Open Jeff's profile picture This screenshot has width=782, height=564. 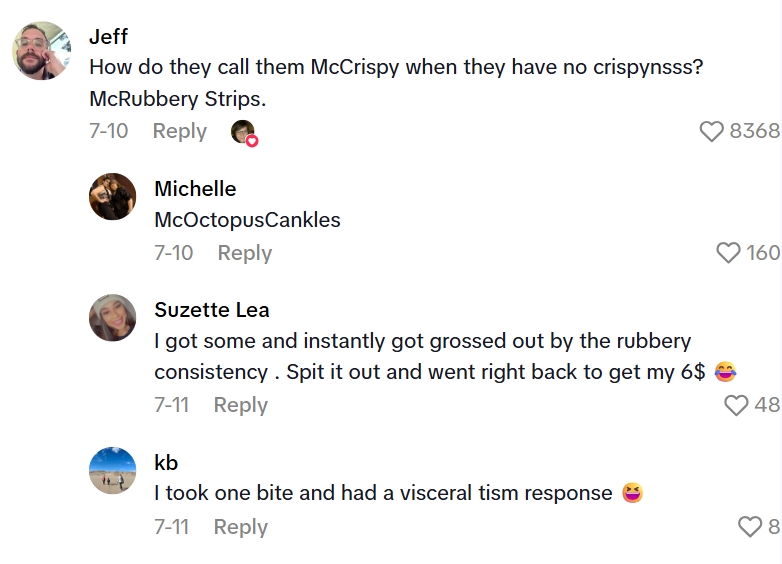41,50
